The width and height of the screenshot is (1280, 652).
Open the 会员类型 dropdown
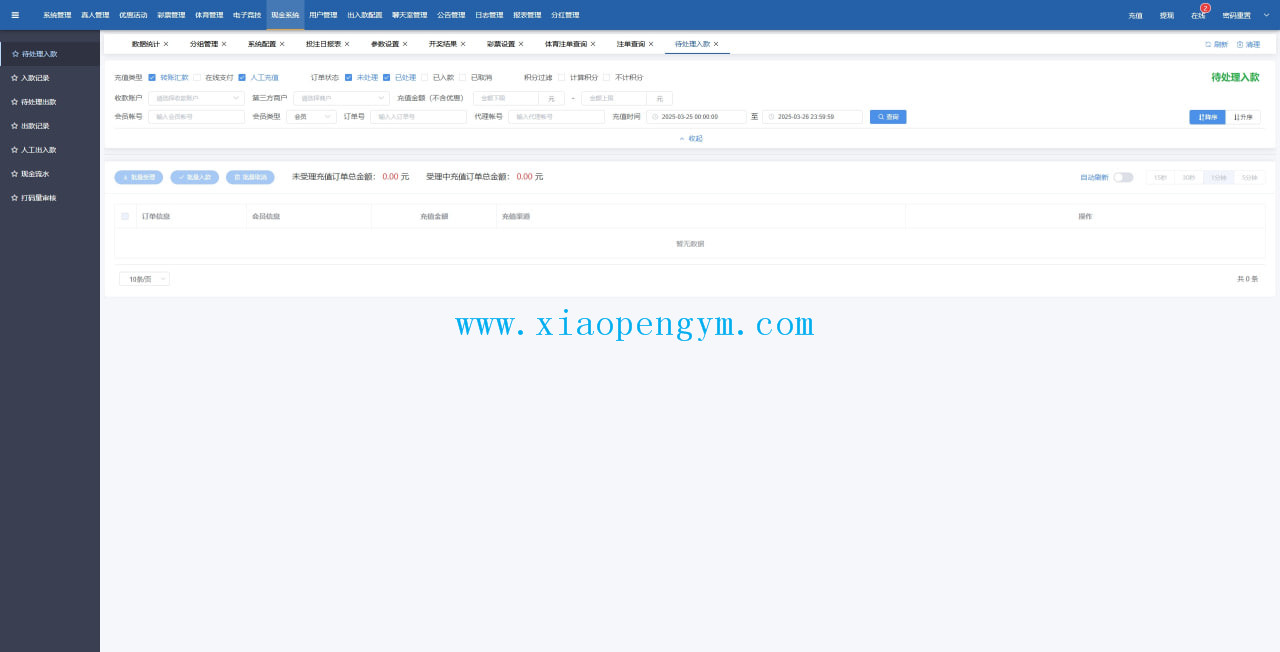(x=311, y=117)
